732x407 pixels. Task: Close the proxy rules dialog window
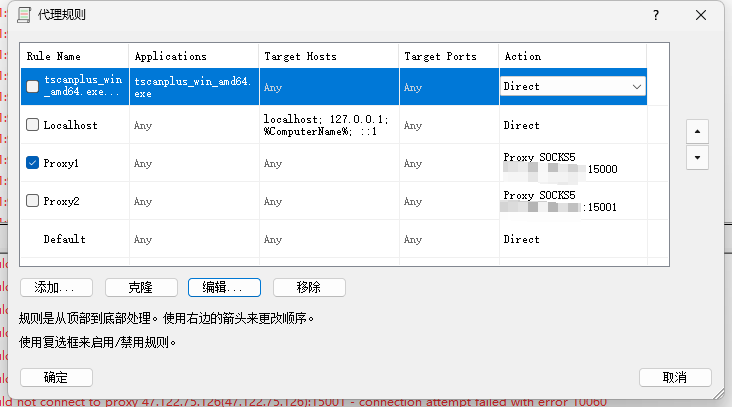pyautogui.click(x=706, y=16)
